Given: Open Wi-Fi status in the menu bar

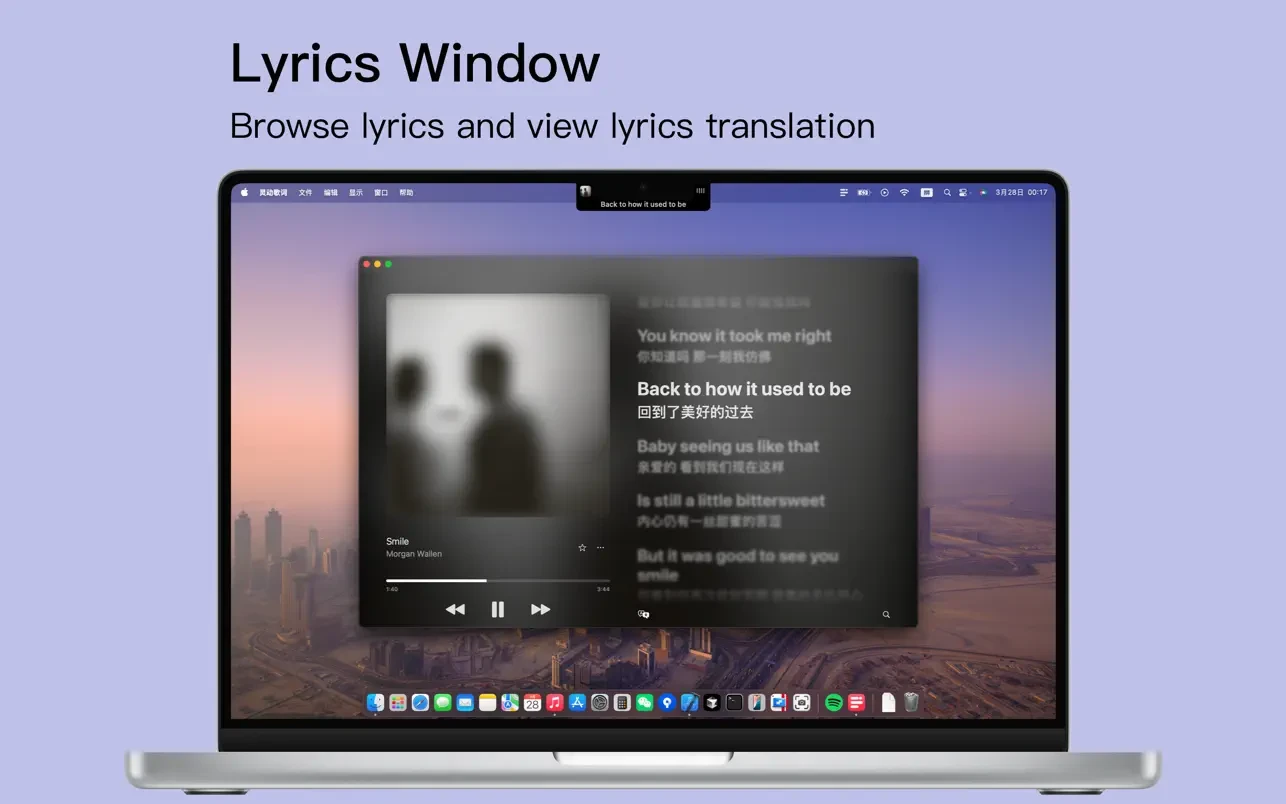Looking at the screenshot, I should 904,193.
